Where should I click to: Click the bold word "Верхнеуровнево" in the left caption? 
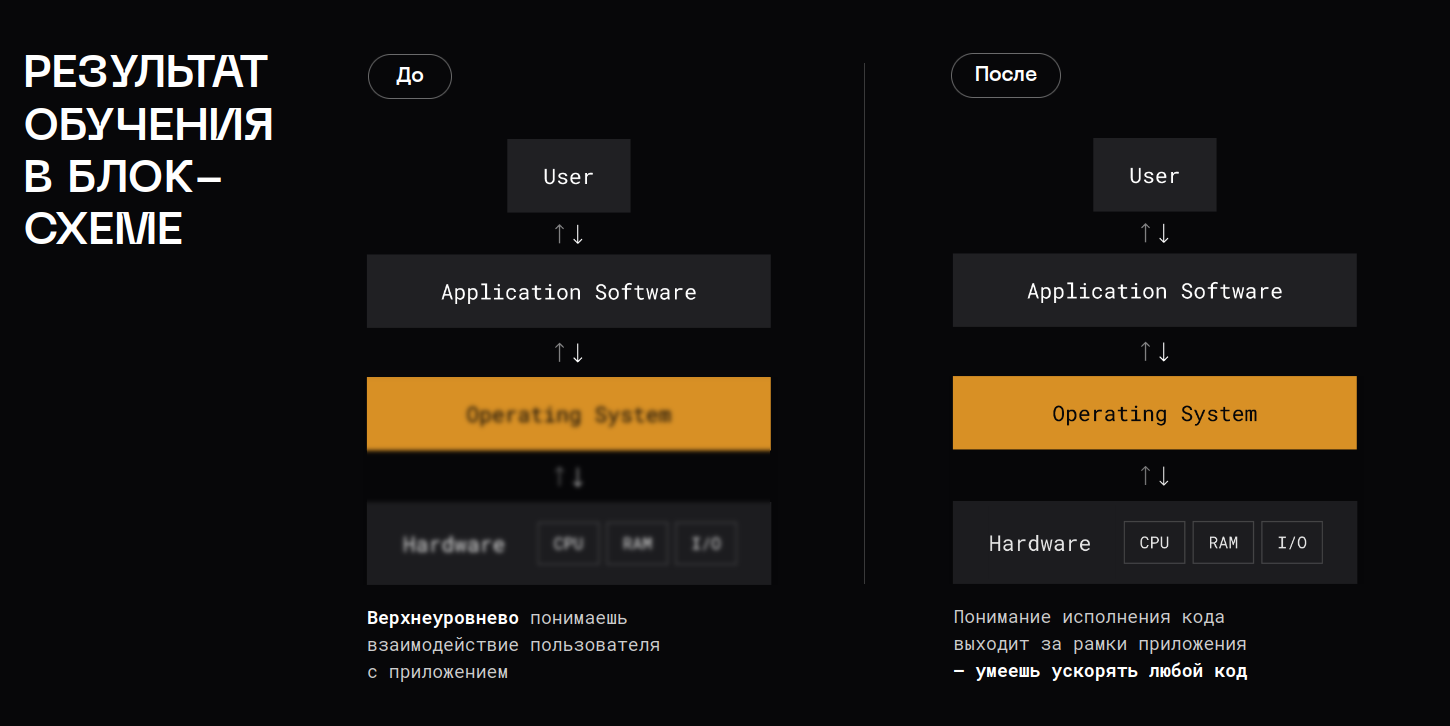pyautogui.click(x=443, y=618)
